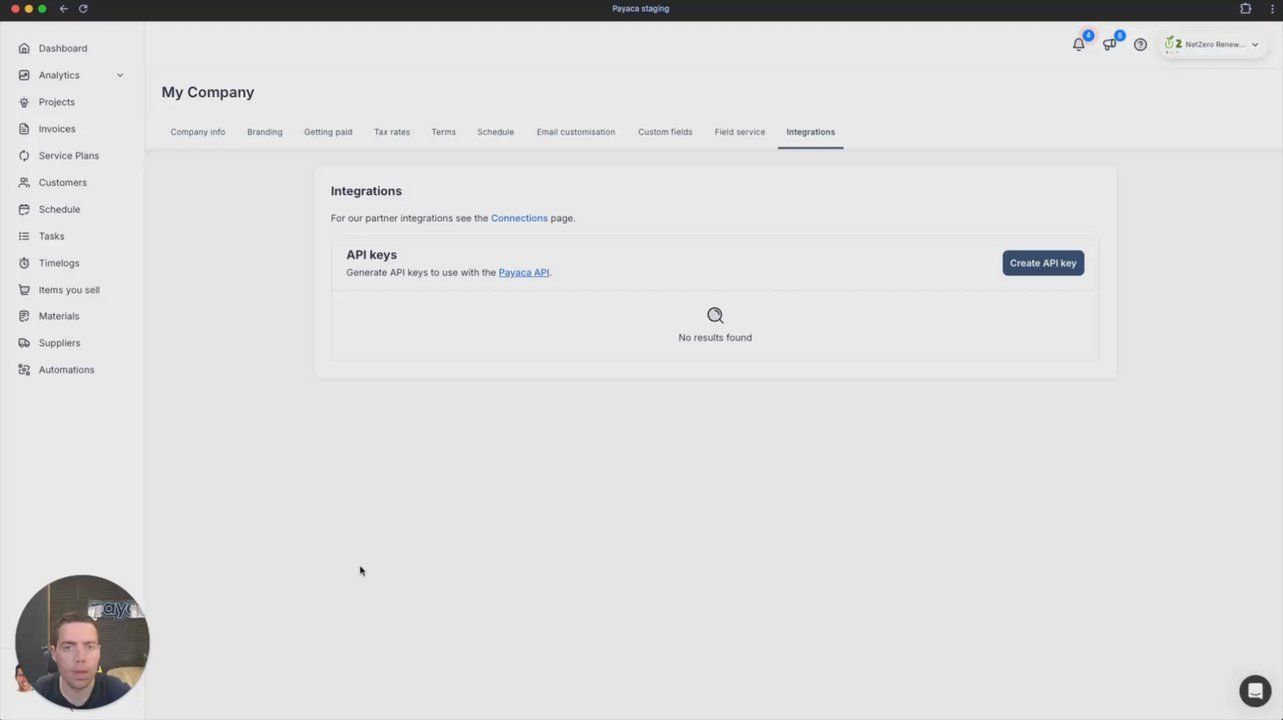Switch to the Company info tab
This screenshot has width=1283, height=720.
tap(198, 132)
